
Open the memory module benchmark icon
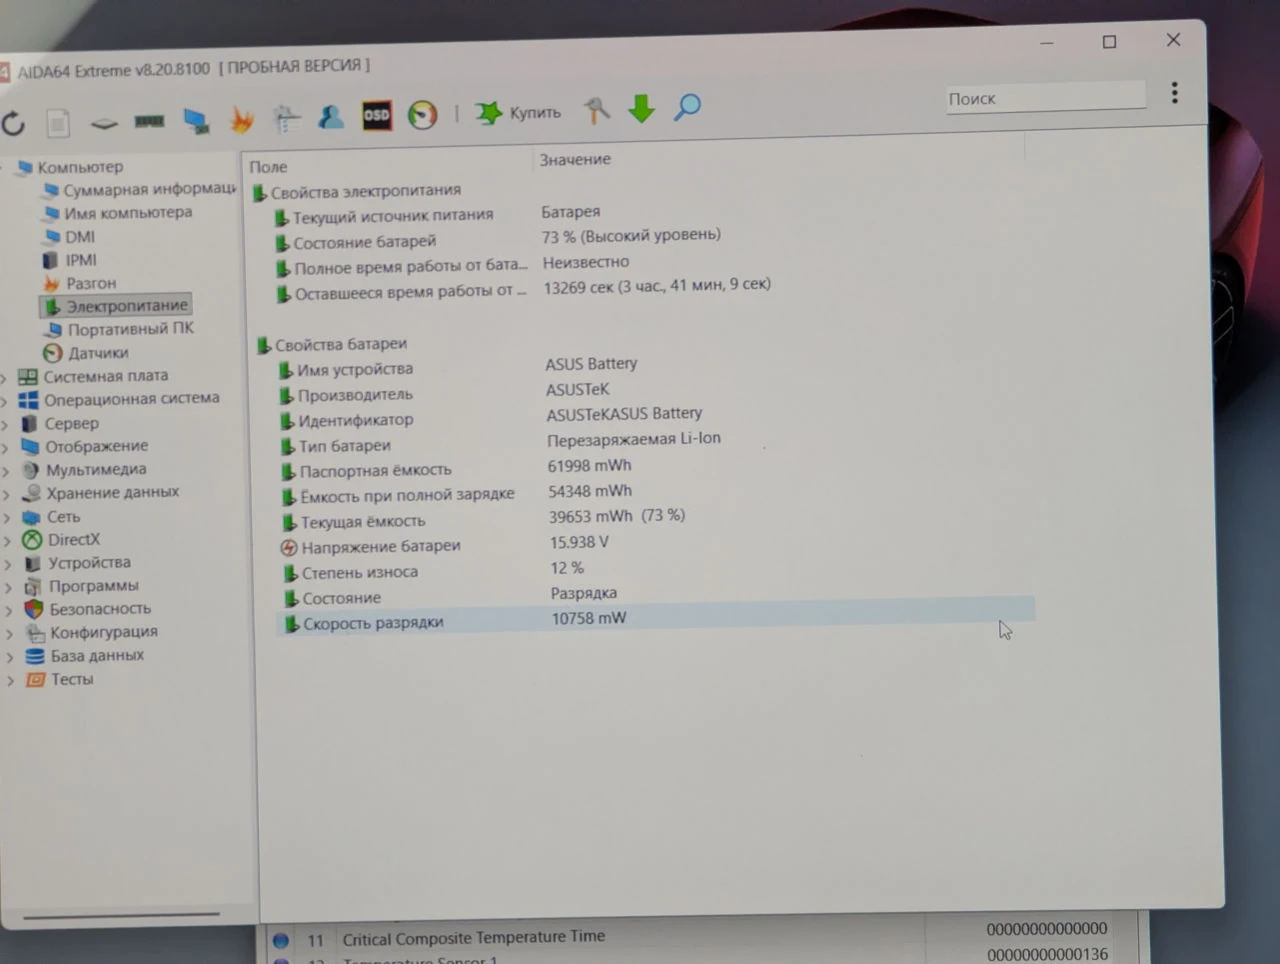149,121
